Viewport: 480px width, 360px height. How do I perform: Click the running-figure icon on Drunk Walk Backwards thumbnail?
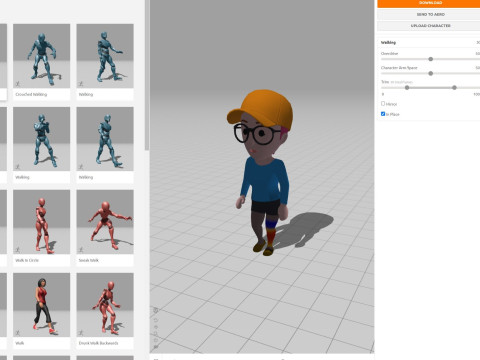click(81, 333)
